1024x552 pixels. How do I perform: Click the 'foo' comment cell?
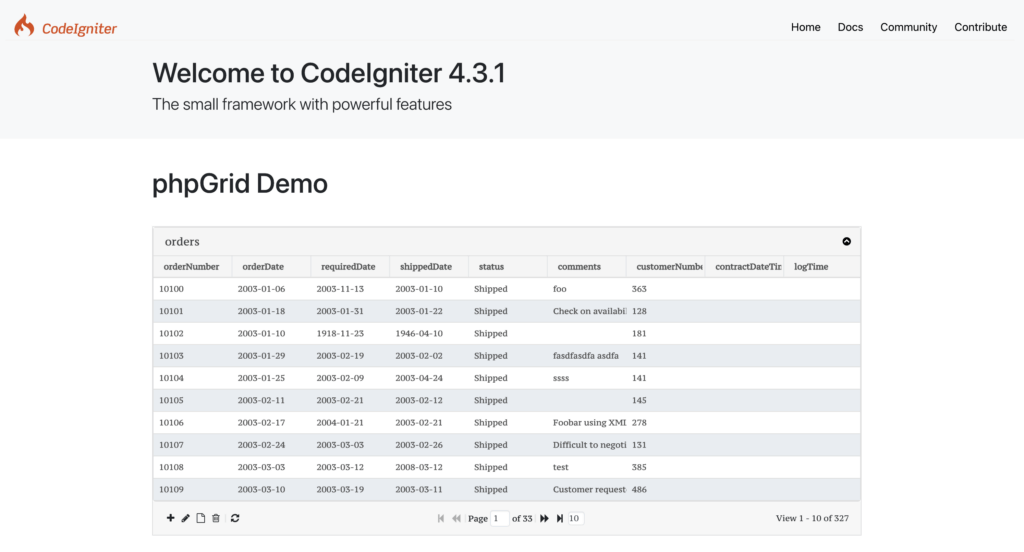tap(586, 289)
